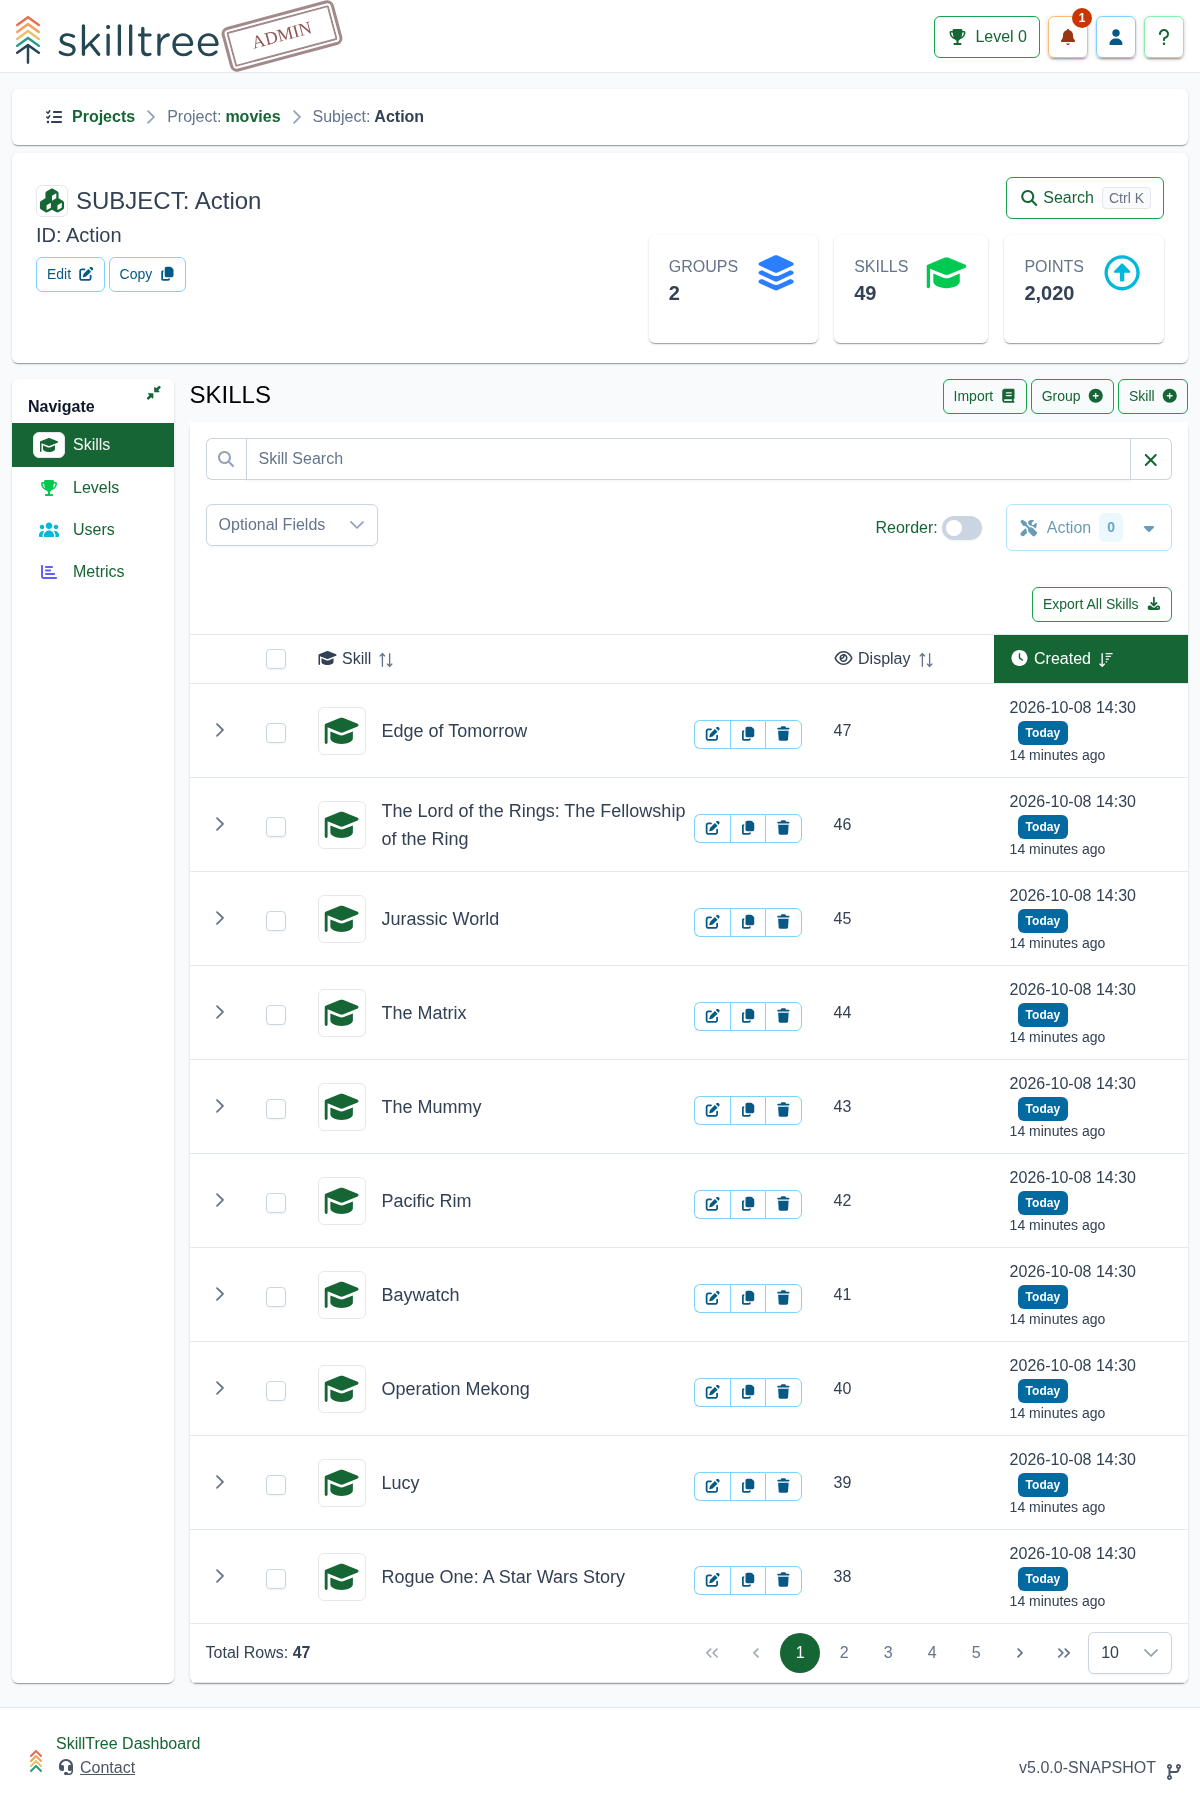Toggle the Reorder switch
This screenshot has height=1804, width=1200.
pos(962,528)
